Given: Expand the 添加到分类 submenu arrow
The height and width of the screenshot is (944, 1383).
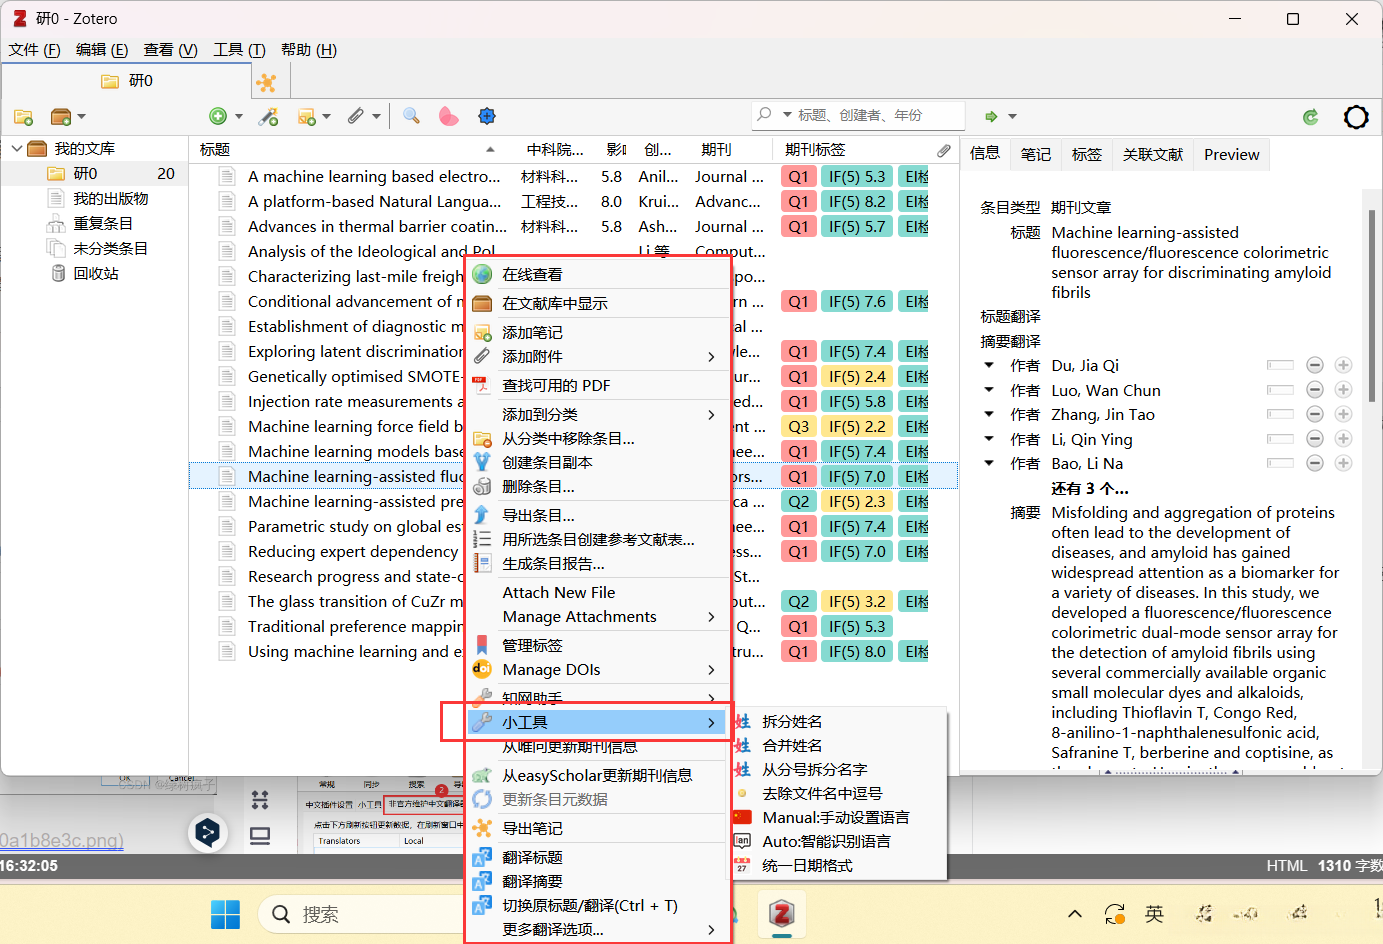Looking at the screenshot, I should [x=711, y=415].
